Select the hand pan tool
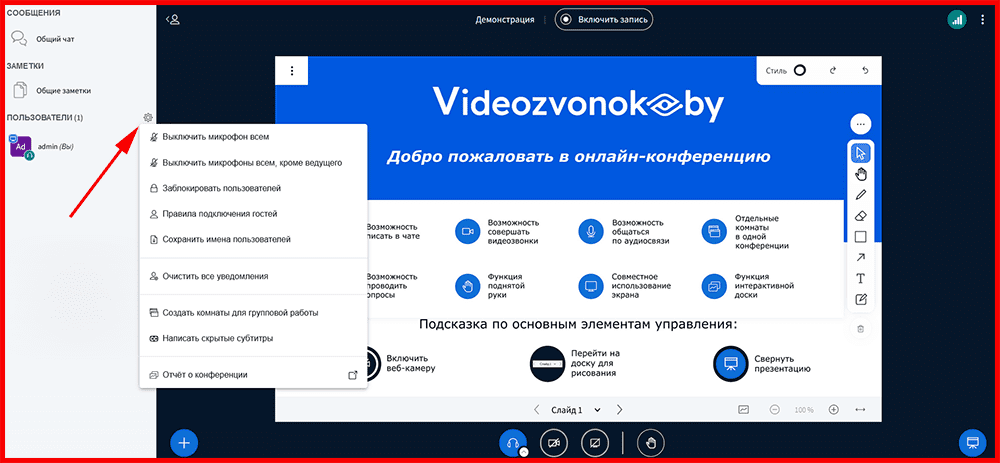The image size is (1000, 463). tap(860, 174)
